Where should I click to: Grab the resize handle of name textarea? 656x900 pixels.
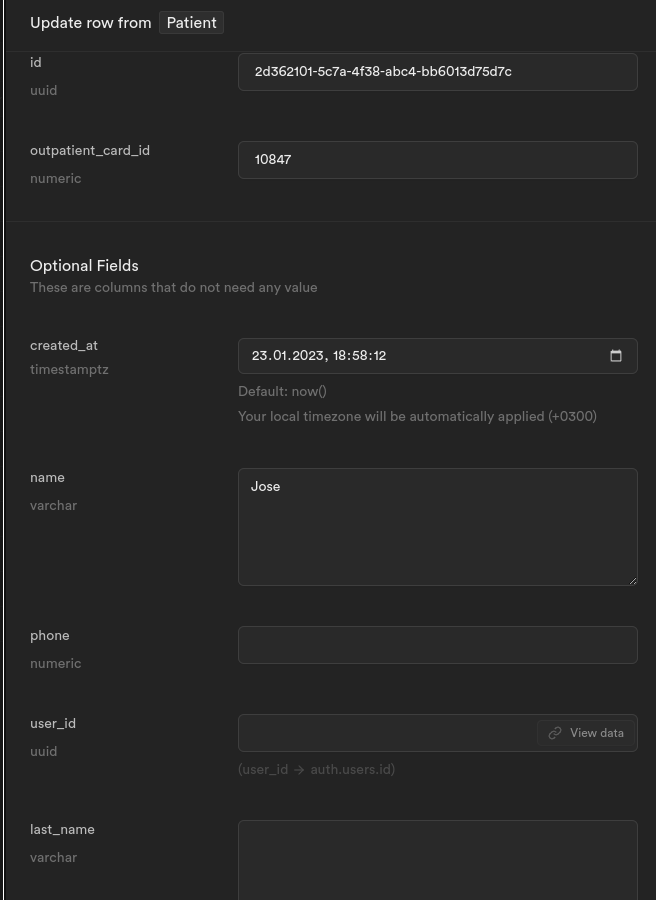632,581
